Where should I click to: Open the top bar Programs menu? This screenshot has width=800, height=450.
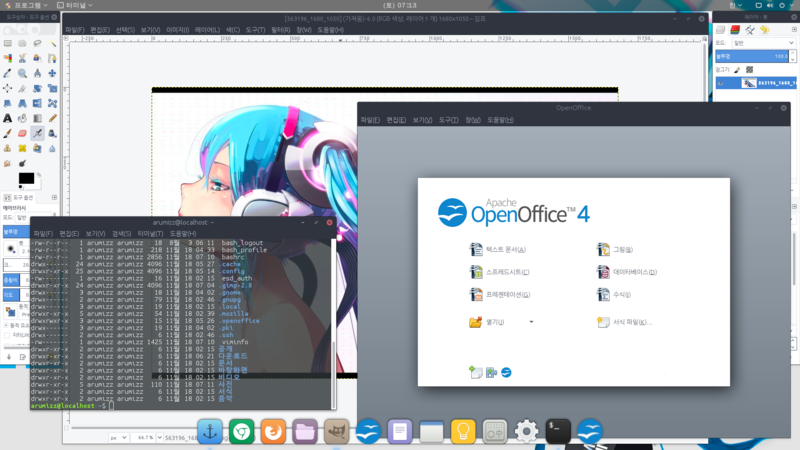(x=27, y=5)
